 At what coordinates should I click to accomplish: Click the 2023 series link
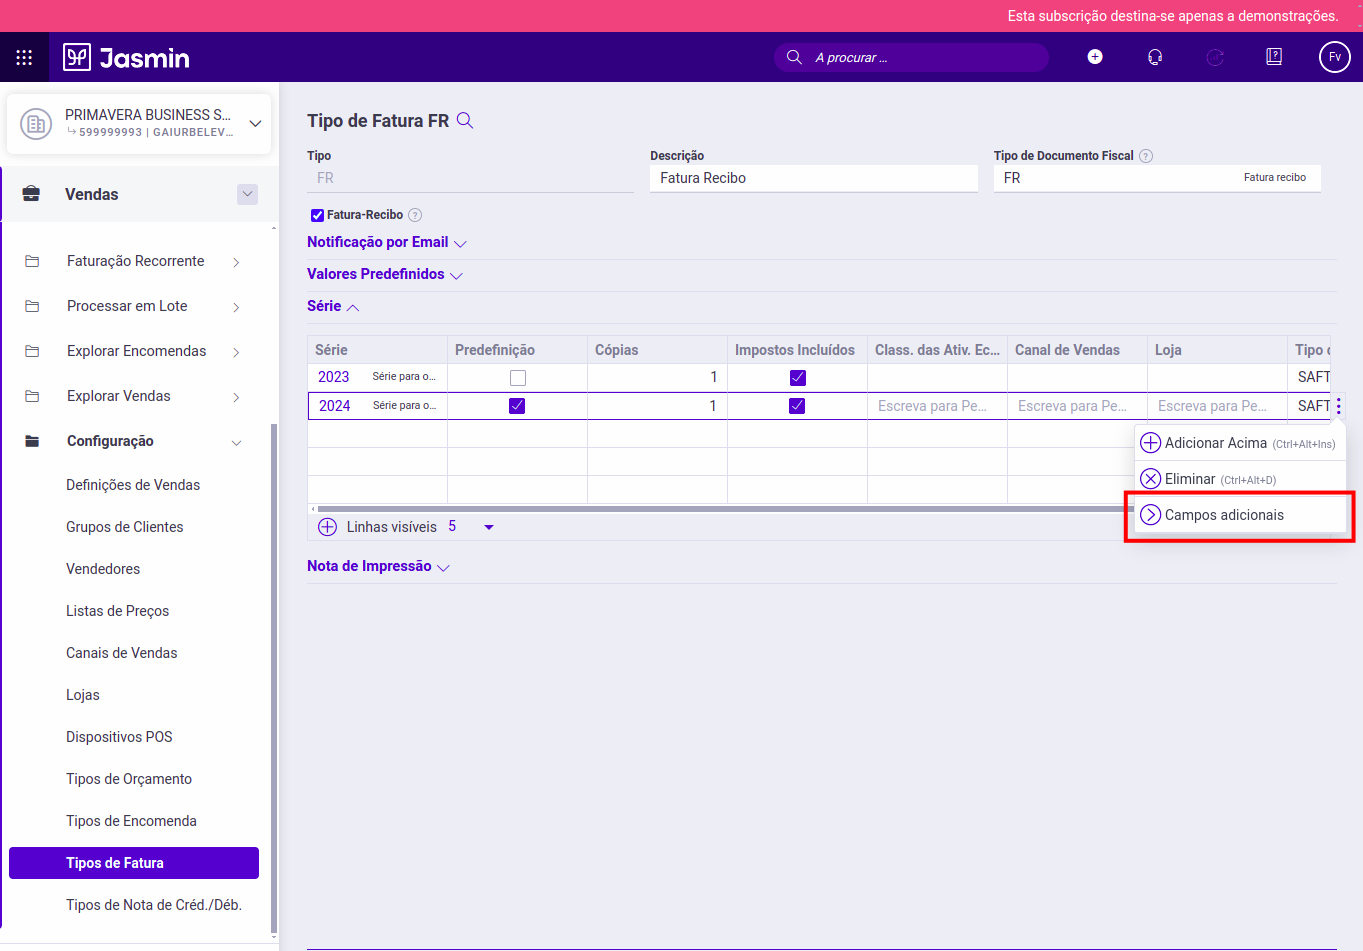(334, 377)
